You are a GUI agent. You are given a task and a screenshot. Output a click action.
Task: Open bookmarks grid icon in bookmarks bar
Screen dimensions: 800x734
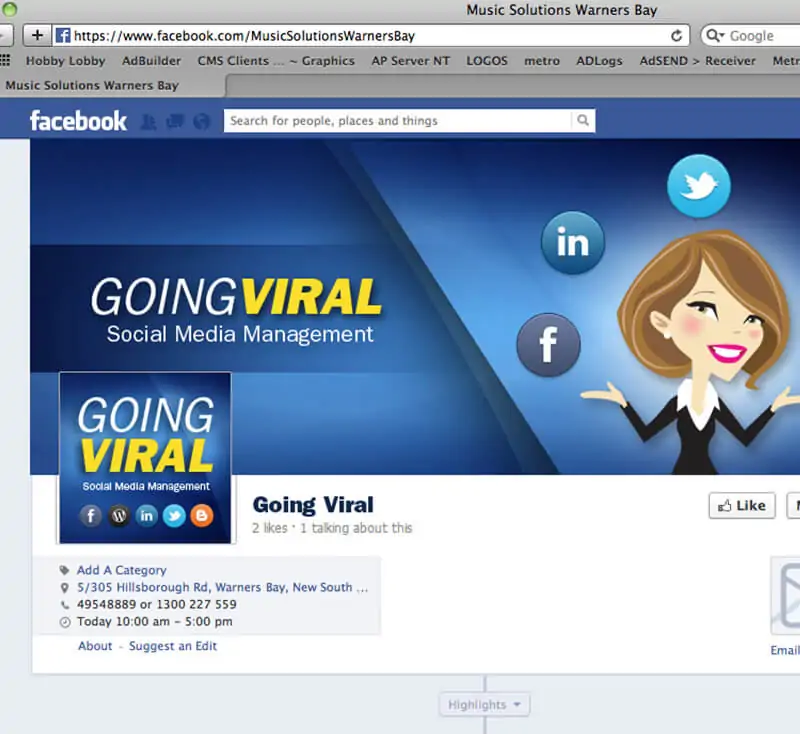[x=6, y=61]
